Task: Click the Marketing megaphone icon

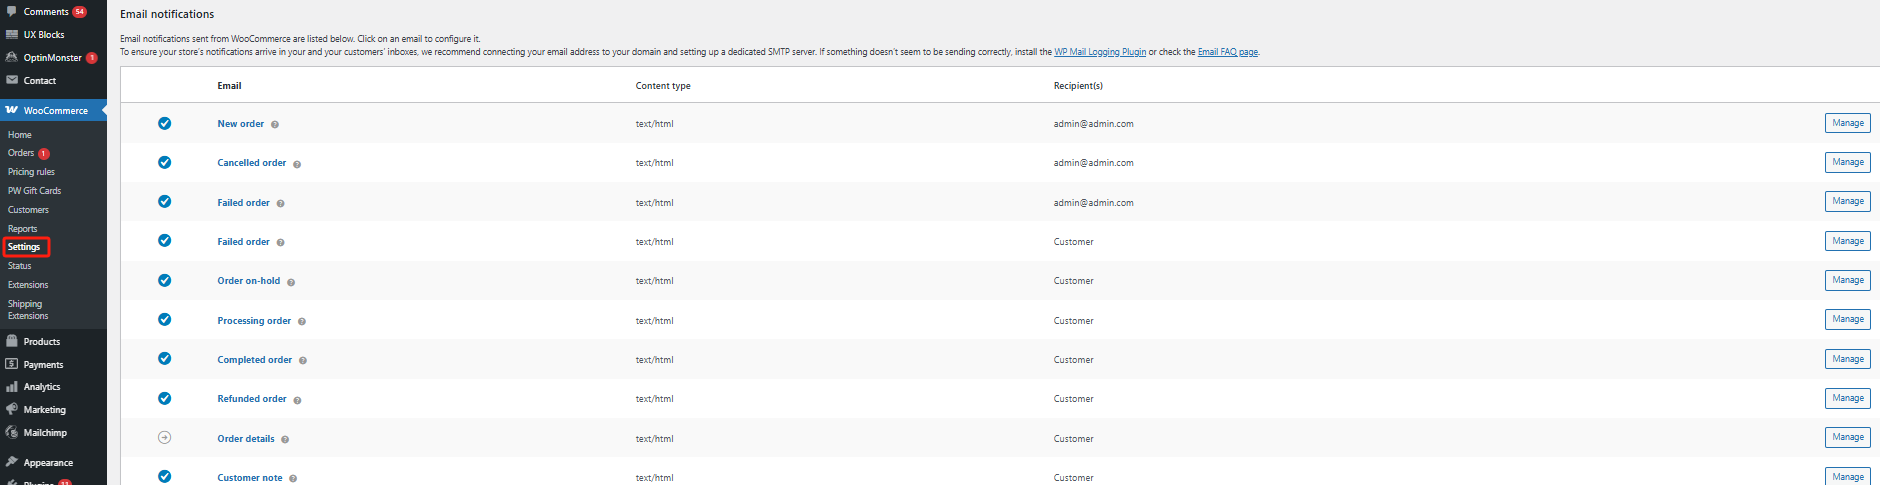Action: point(12,410)
